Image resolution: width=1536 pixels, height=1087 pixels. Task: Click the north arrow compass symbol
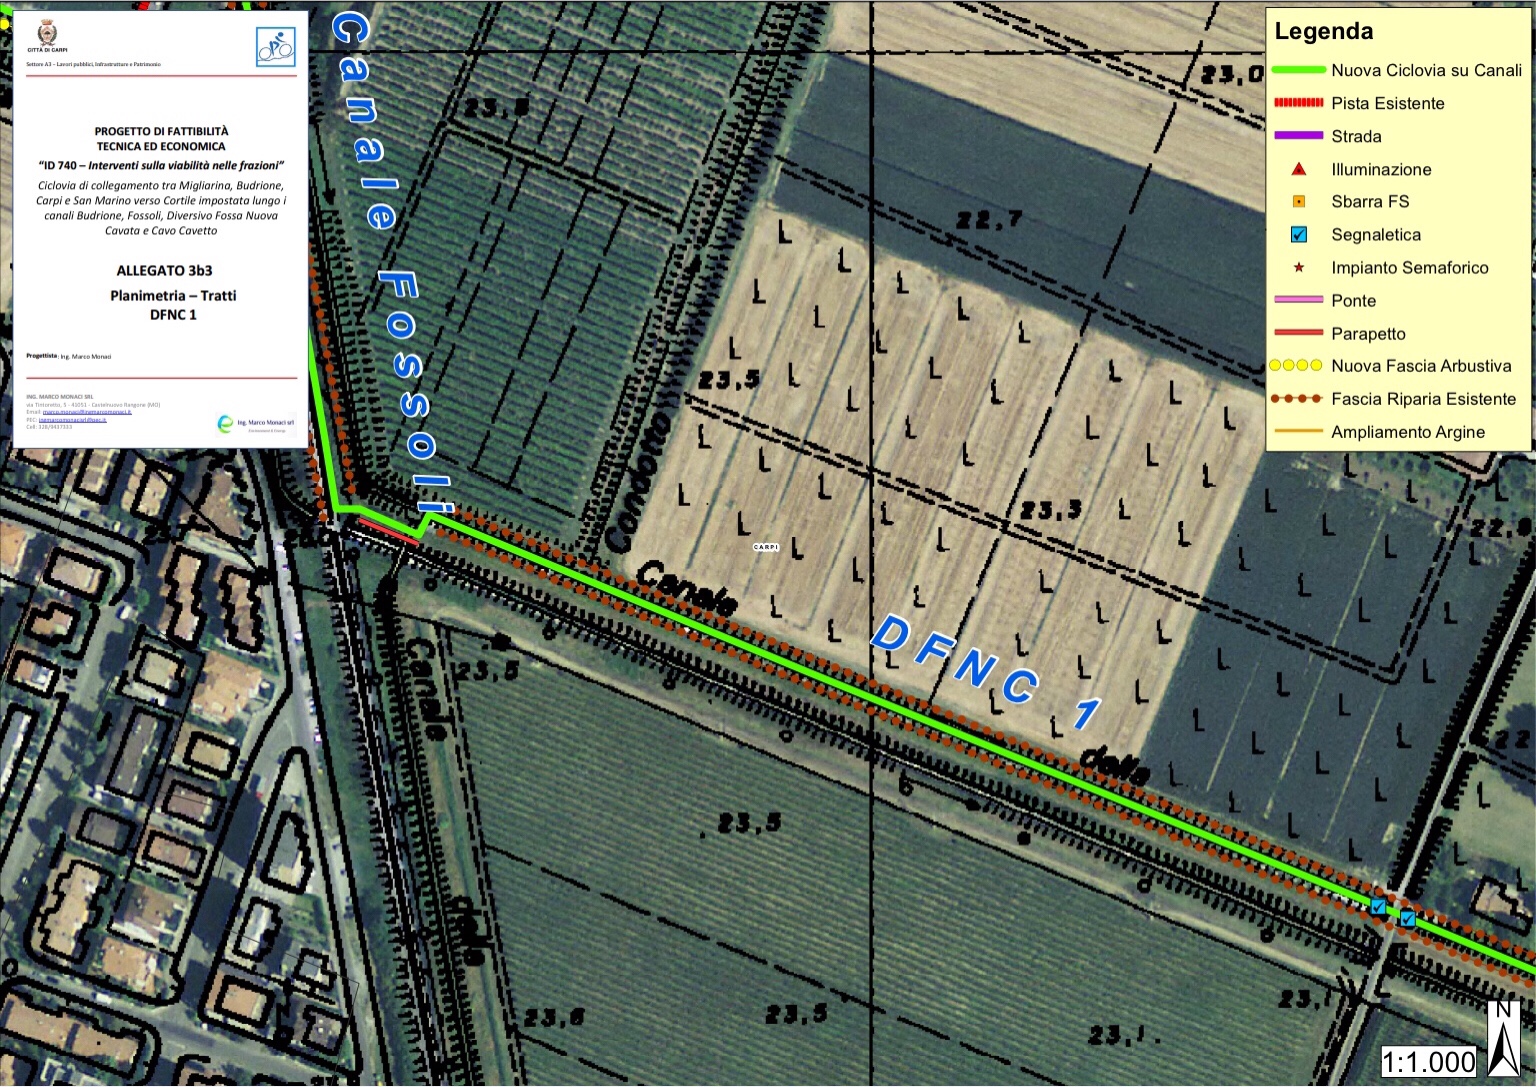pos(1503,1039)
